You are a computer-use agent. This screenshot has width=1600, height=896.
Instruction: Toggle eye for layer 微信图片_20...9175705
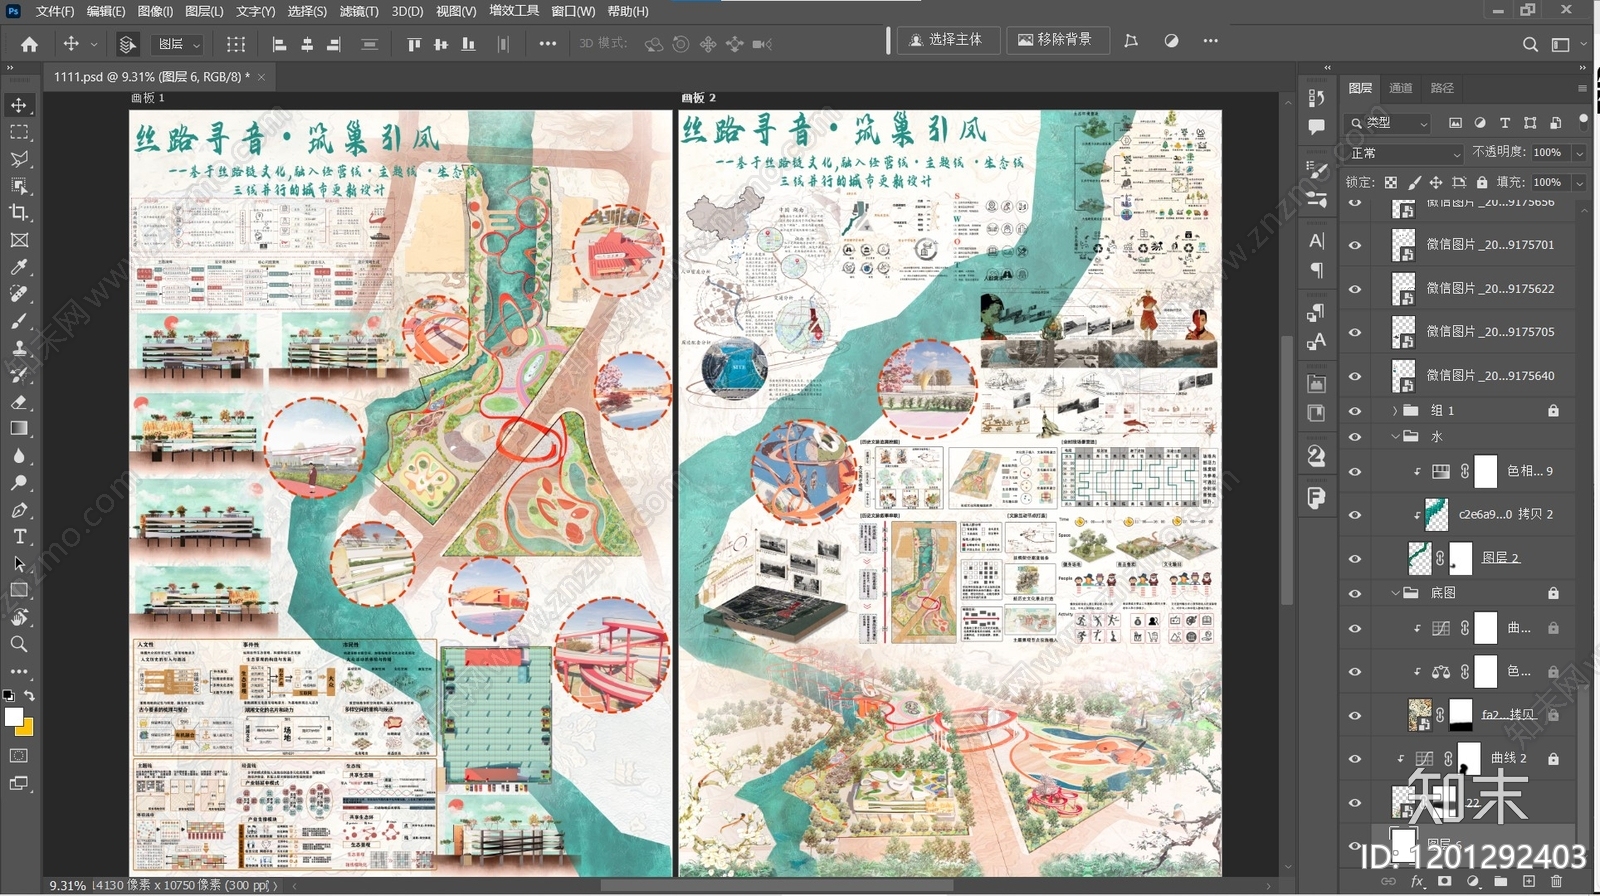(1355, 332)
